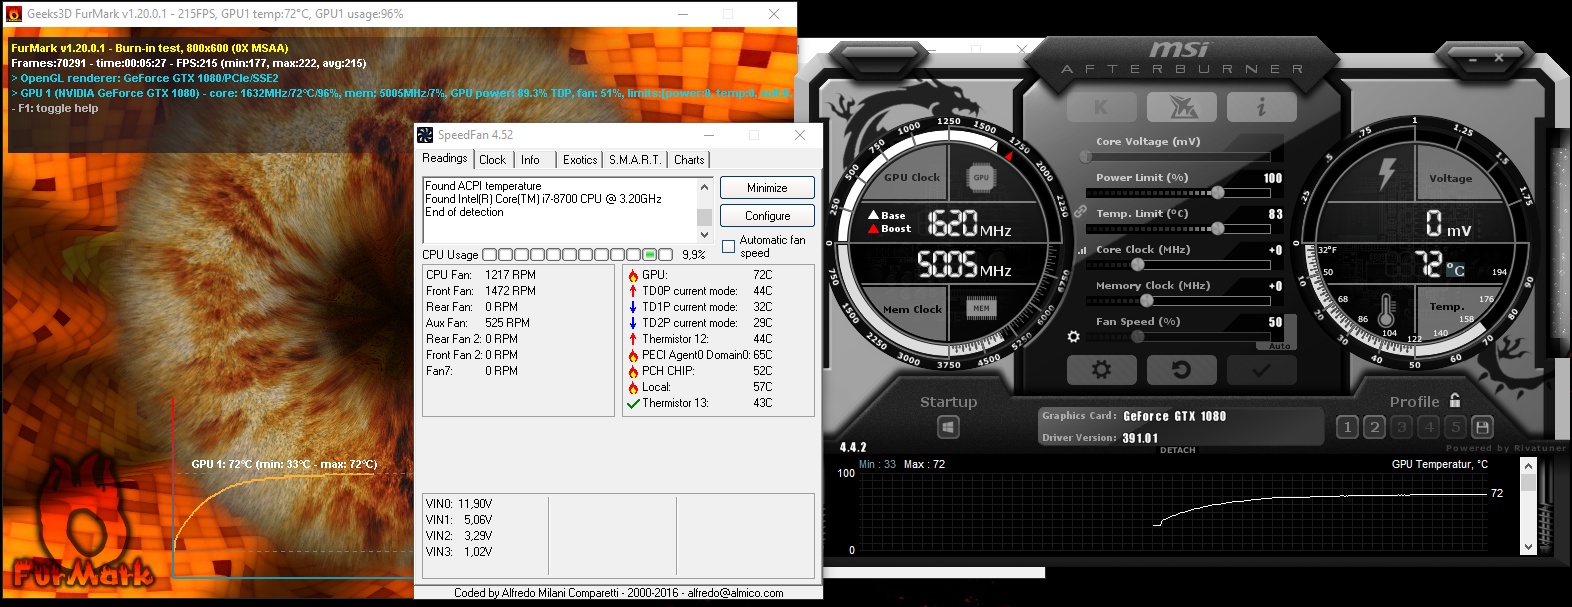
Task: Click the Memory Clock slider handle
Action: (1146, 300)
